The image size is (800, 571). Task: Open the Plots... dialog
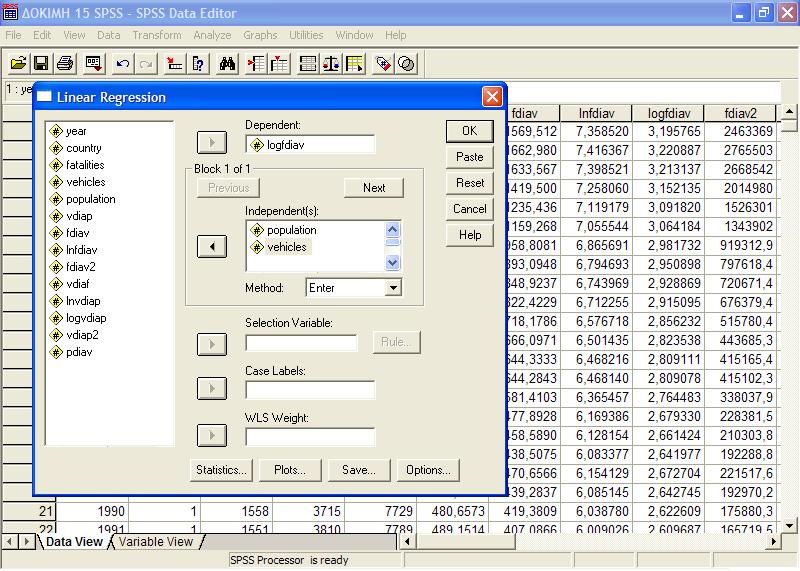[x=290, y=470]
